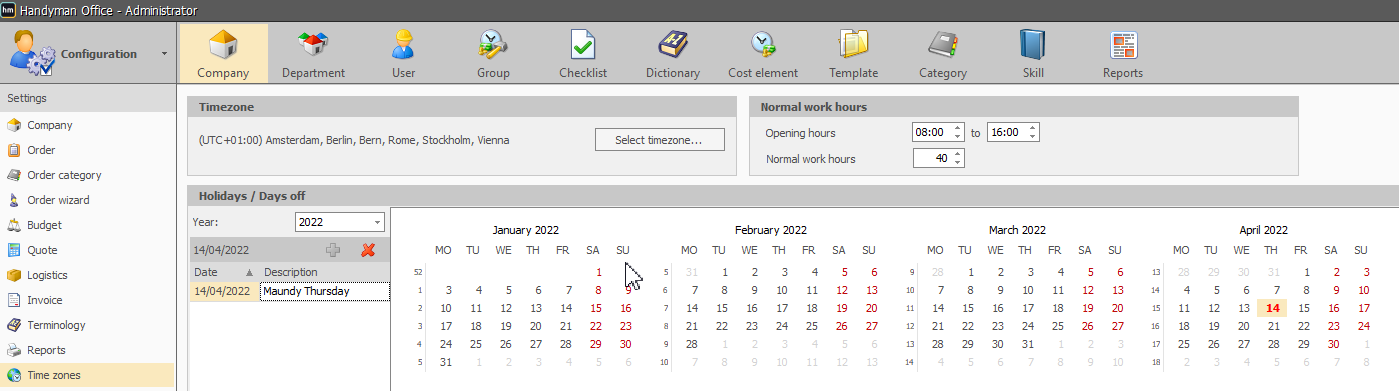The image size is (1399, 391).
Task: Select Company in Settings sidebar
Action: (87, 125)
